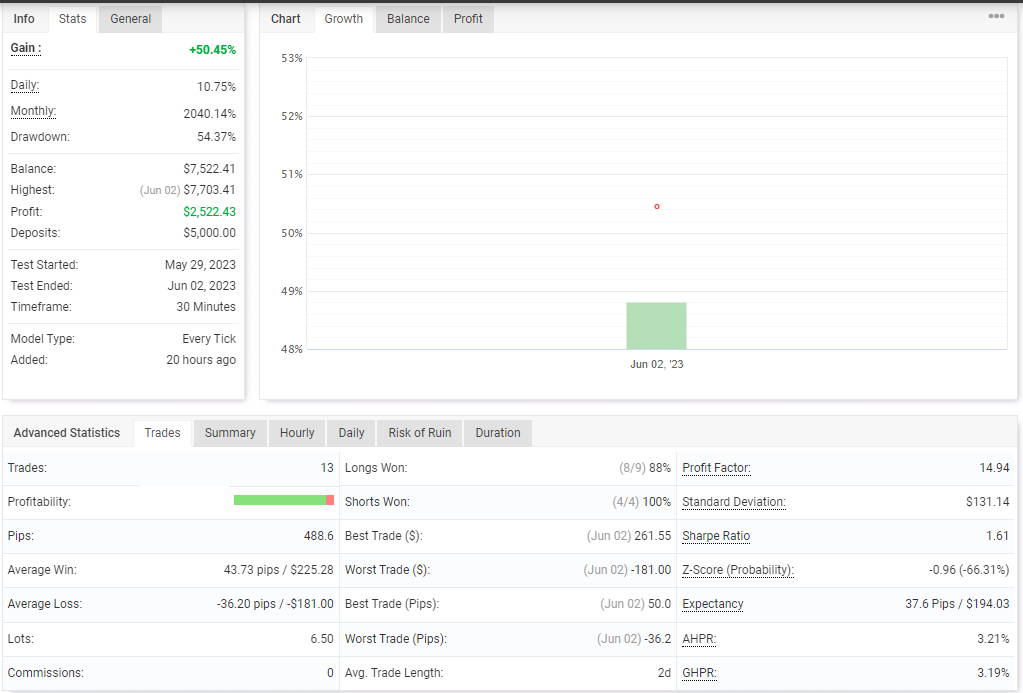Click the $5,000.00 deposits value
Image resolution: width=1023 pixels, height=693 pixels.
click(x=209, y=232)
